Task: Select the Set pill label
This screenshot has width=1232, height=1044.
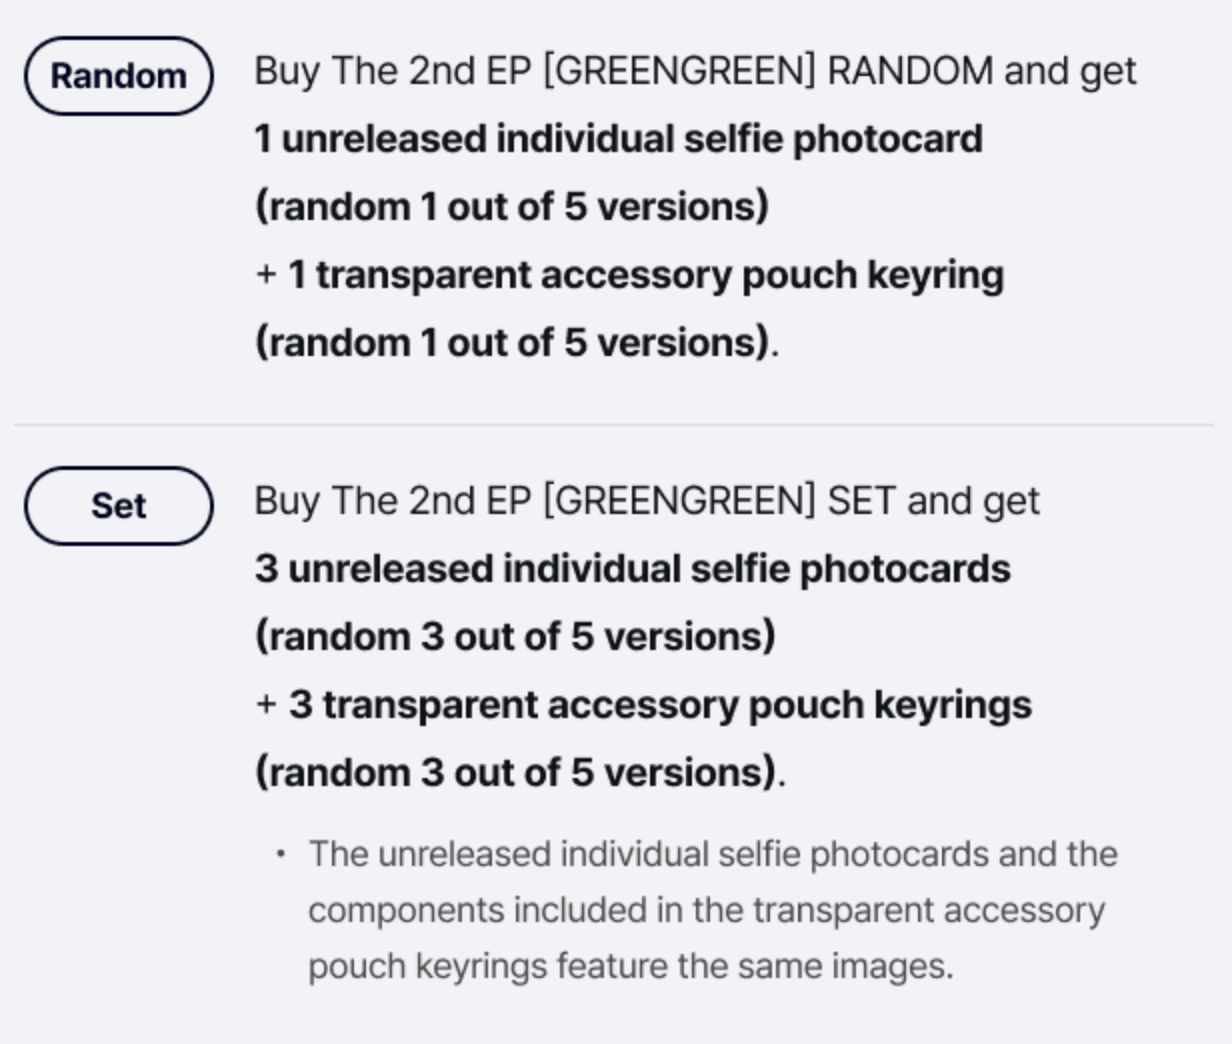Action: click(x=118, y=505)
